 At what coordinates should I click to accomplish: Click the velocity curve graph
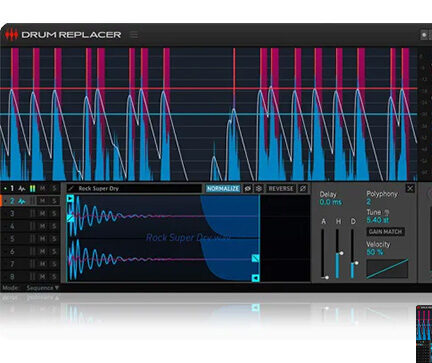tap(387, 269)
